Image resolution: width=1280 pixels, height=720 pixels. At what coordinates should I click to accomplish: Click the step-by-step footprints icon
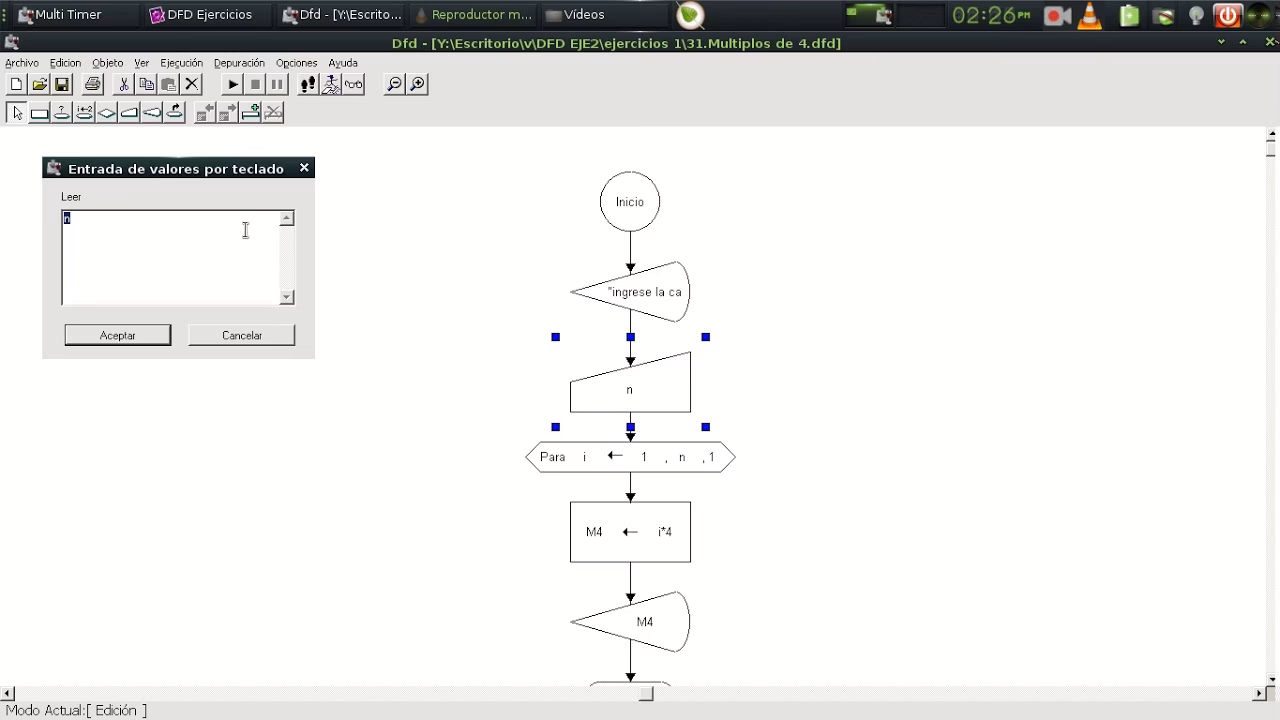308,85
